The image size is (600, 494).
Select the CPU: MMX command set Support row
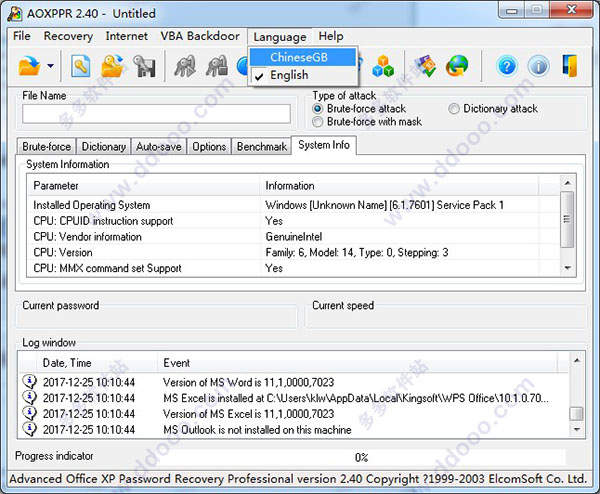click(293, 268)
